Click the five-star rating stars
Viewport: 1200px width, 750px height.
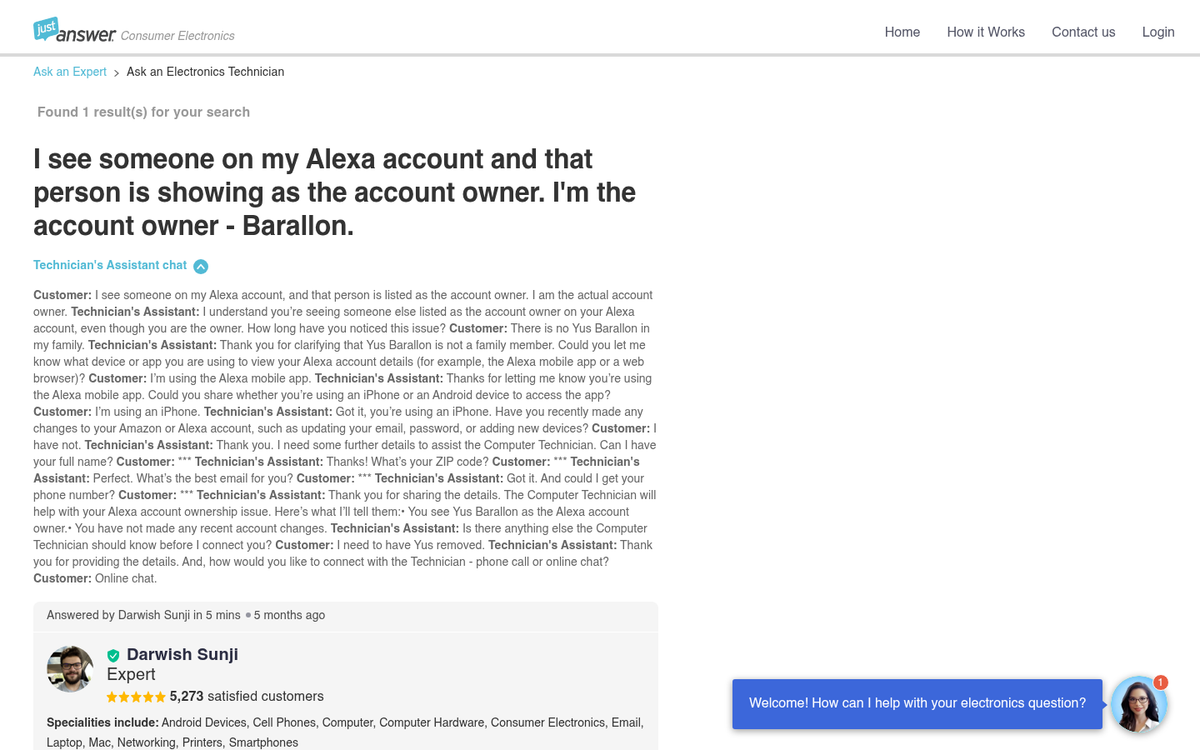coord(134,696)
